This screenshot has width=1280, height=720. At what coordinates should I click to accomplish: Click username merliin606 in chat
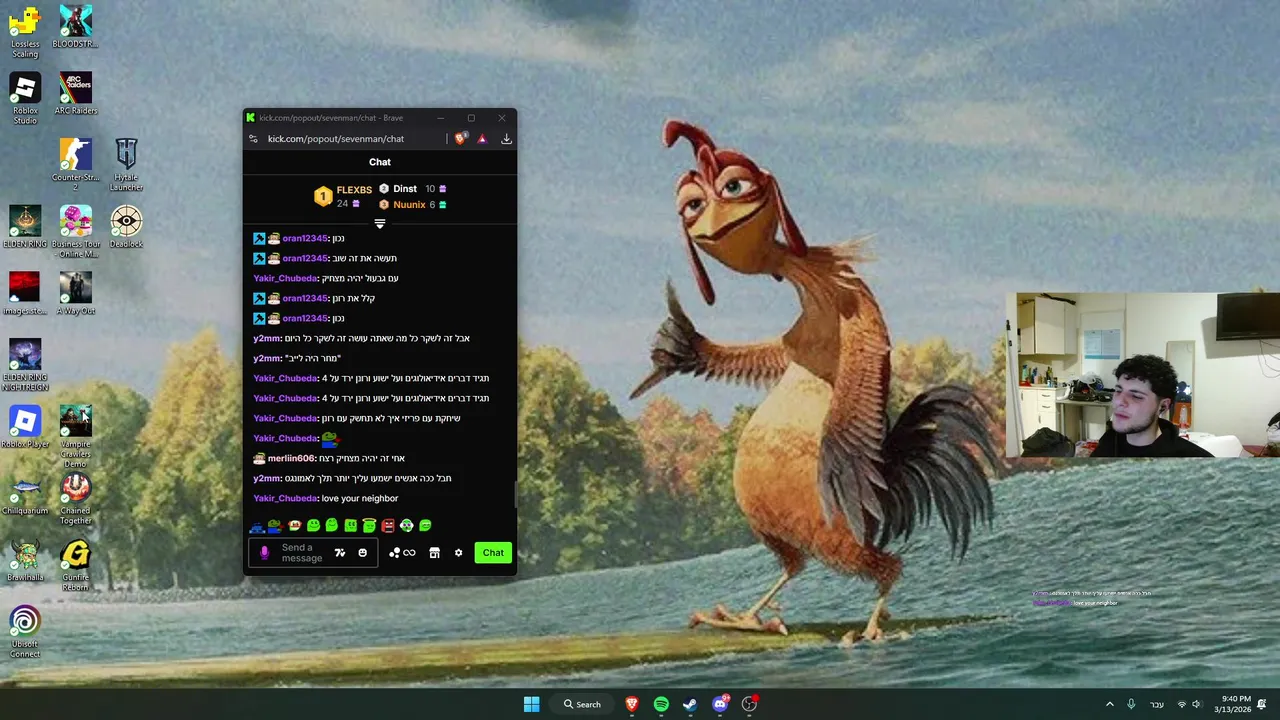pos(292,458)
